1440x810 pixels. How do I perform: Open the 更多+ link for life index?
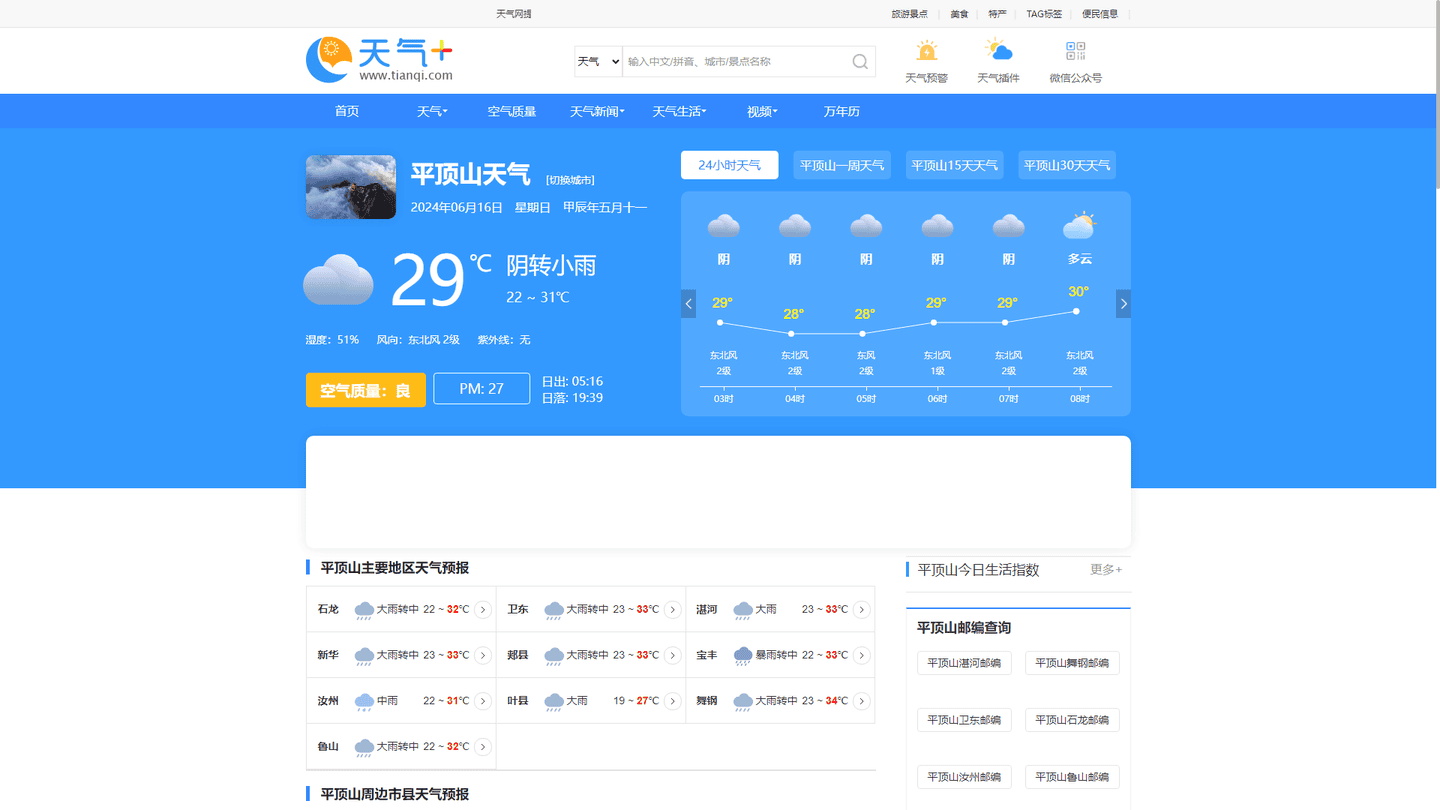tap(1106, 569)
